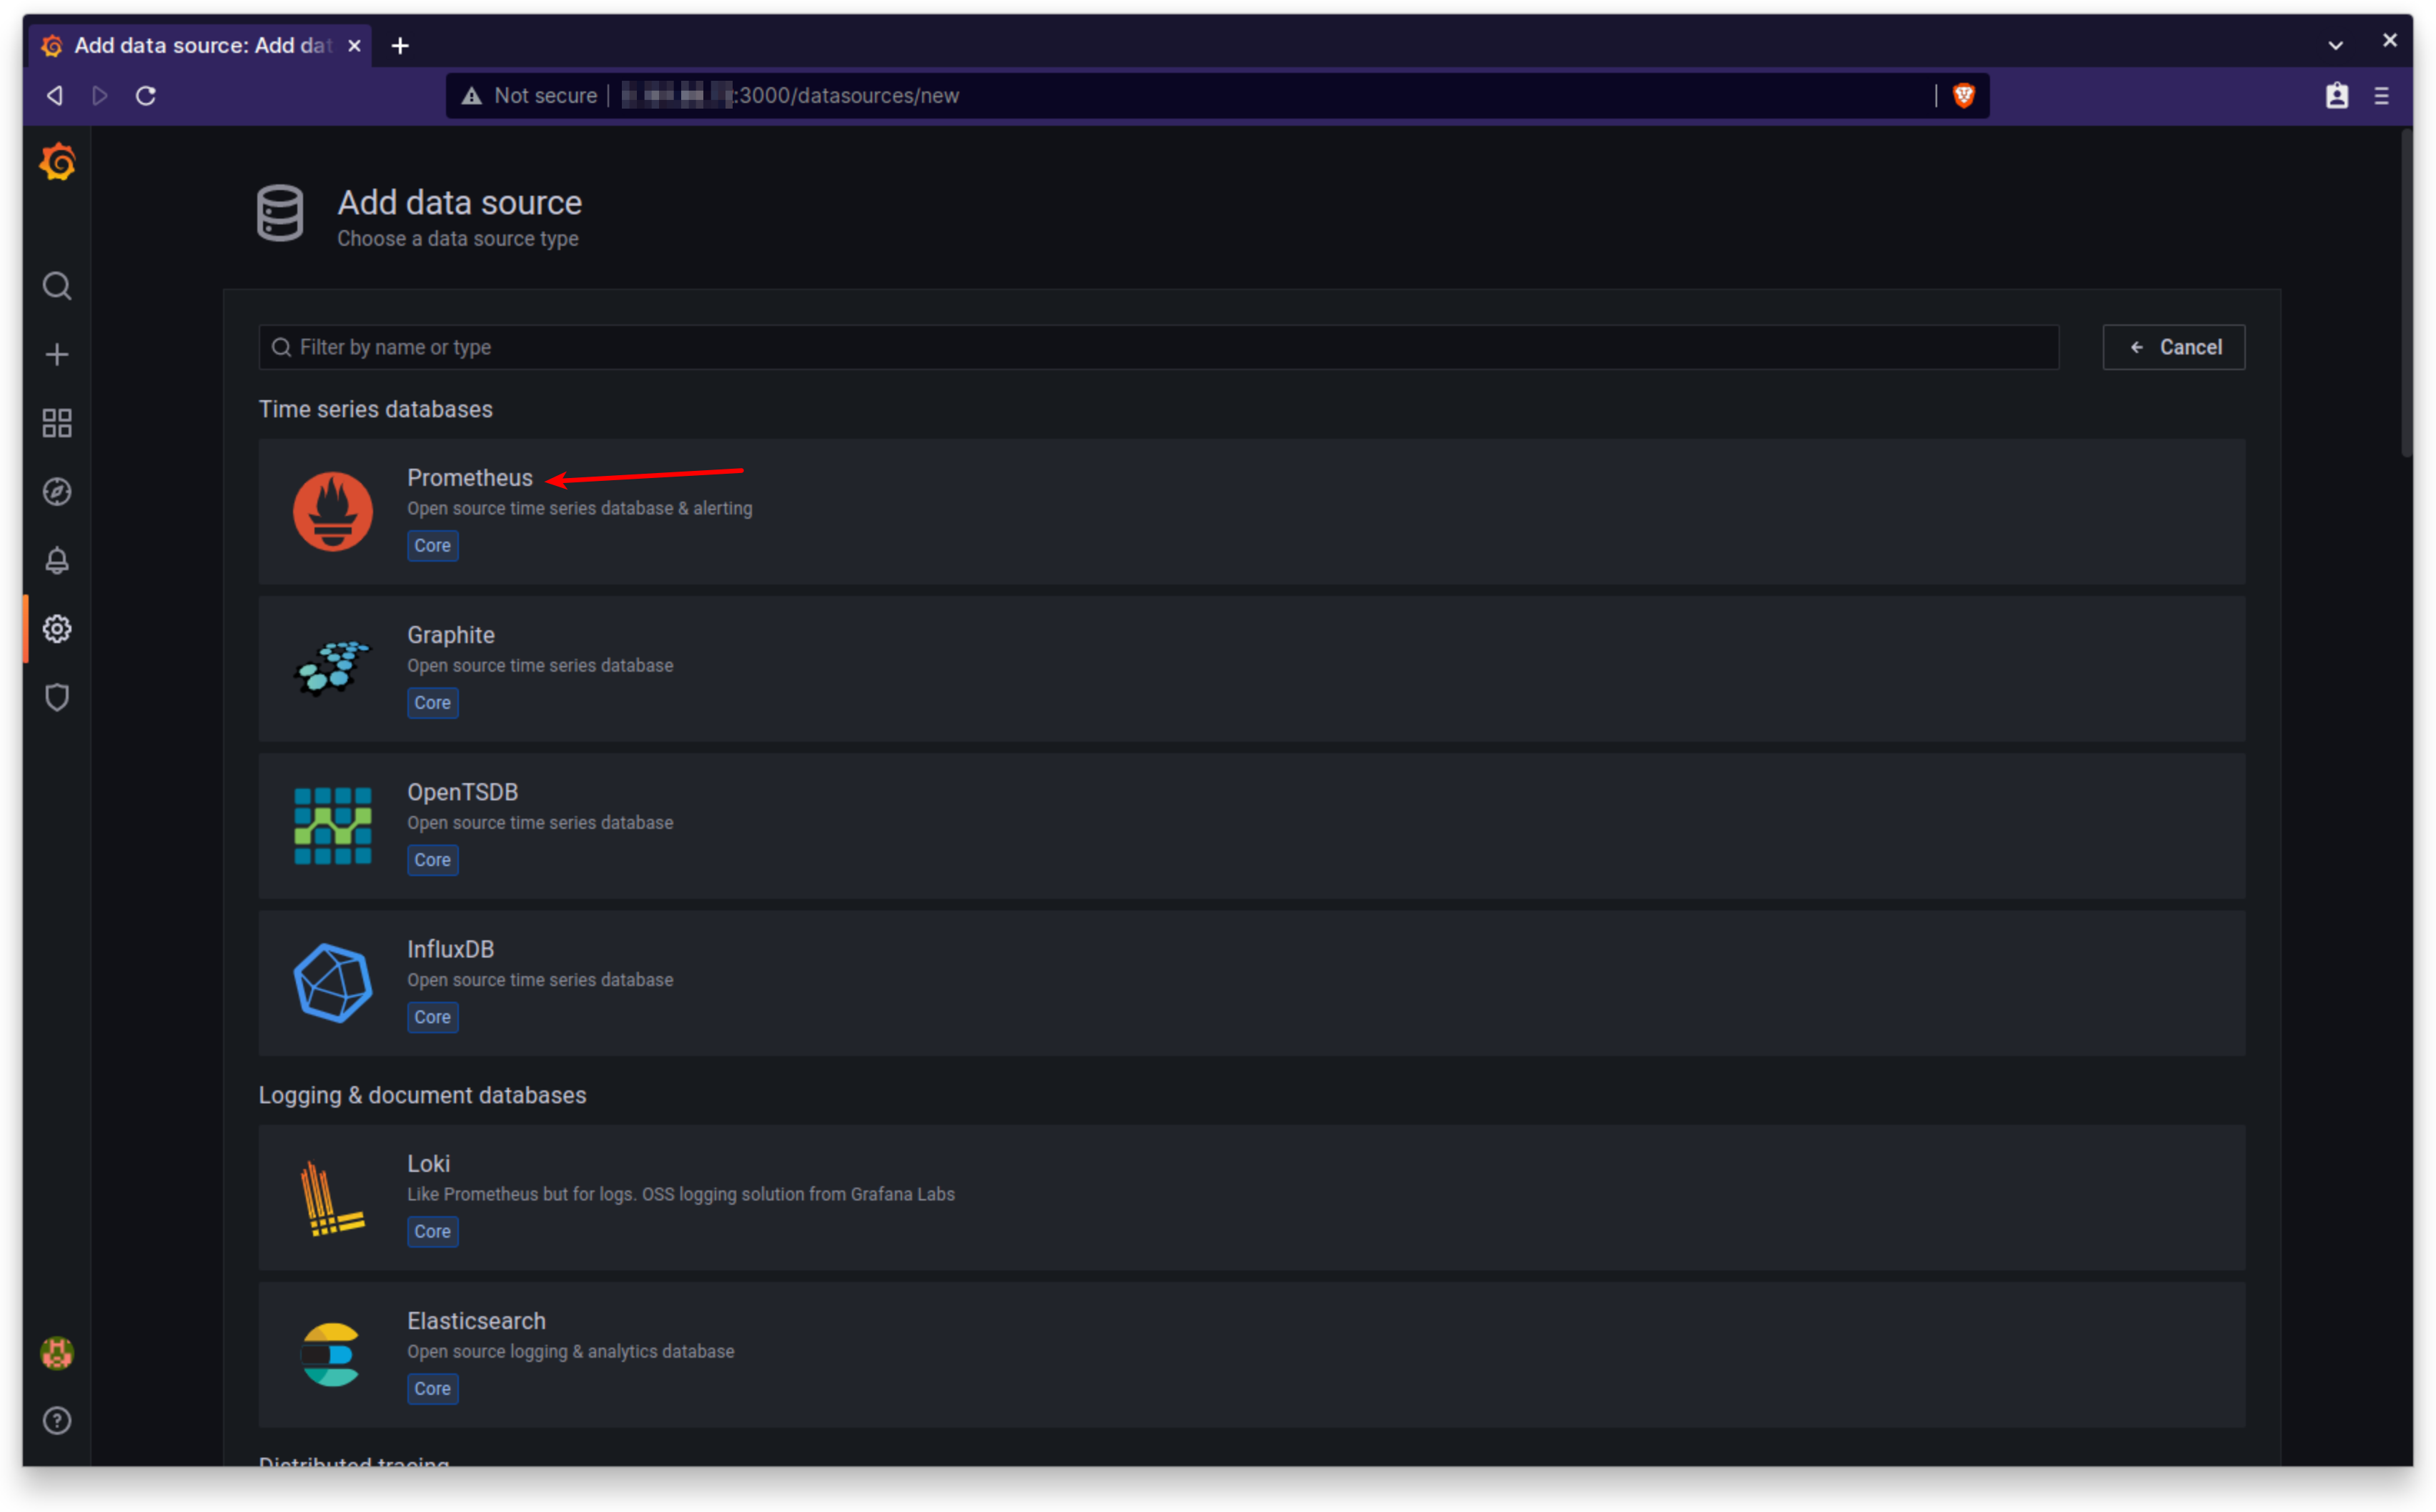Click the Cancel button
This screenshot has height=1512, width=2436.
click(x=2173, y=347)
